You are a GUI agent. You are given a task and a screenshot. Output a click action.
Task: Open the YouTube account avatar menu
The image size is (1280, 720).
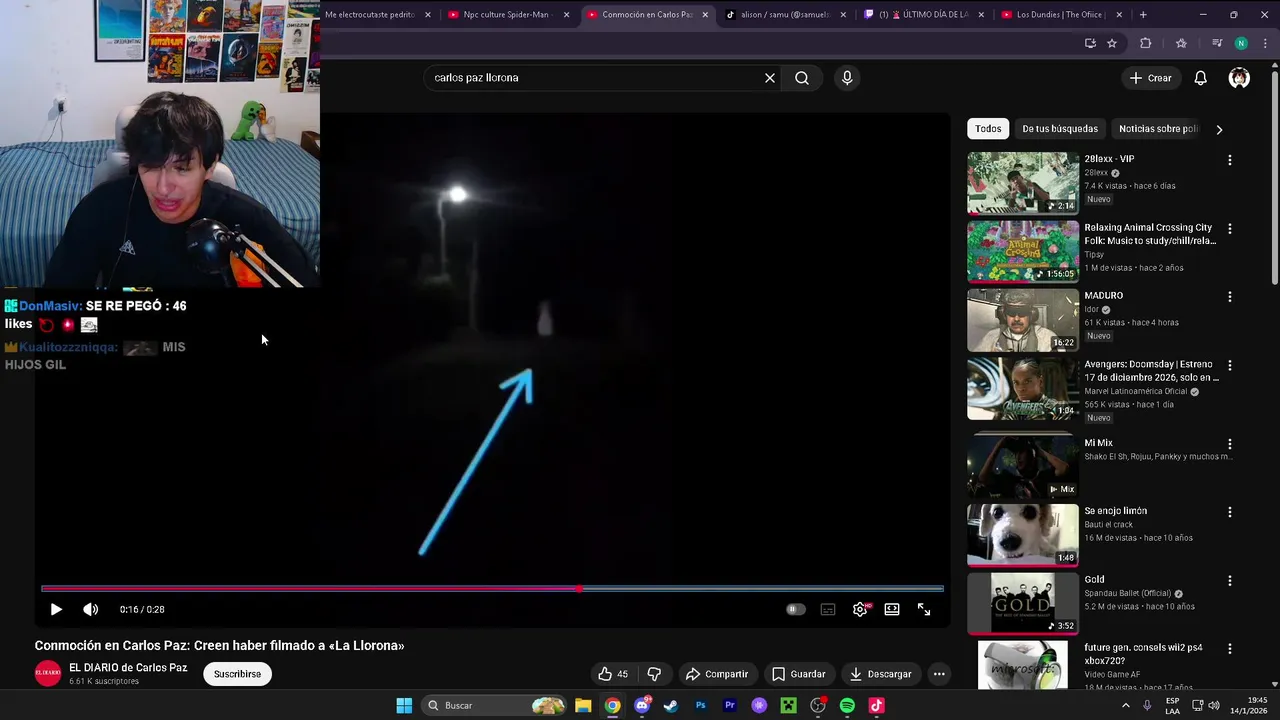point(1239,78)
